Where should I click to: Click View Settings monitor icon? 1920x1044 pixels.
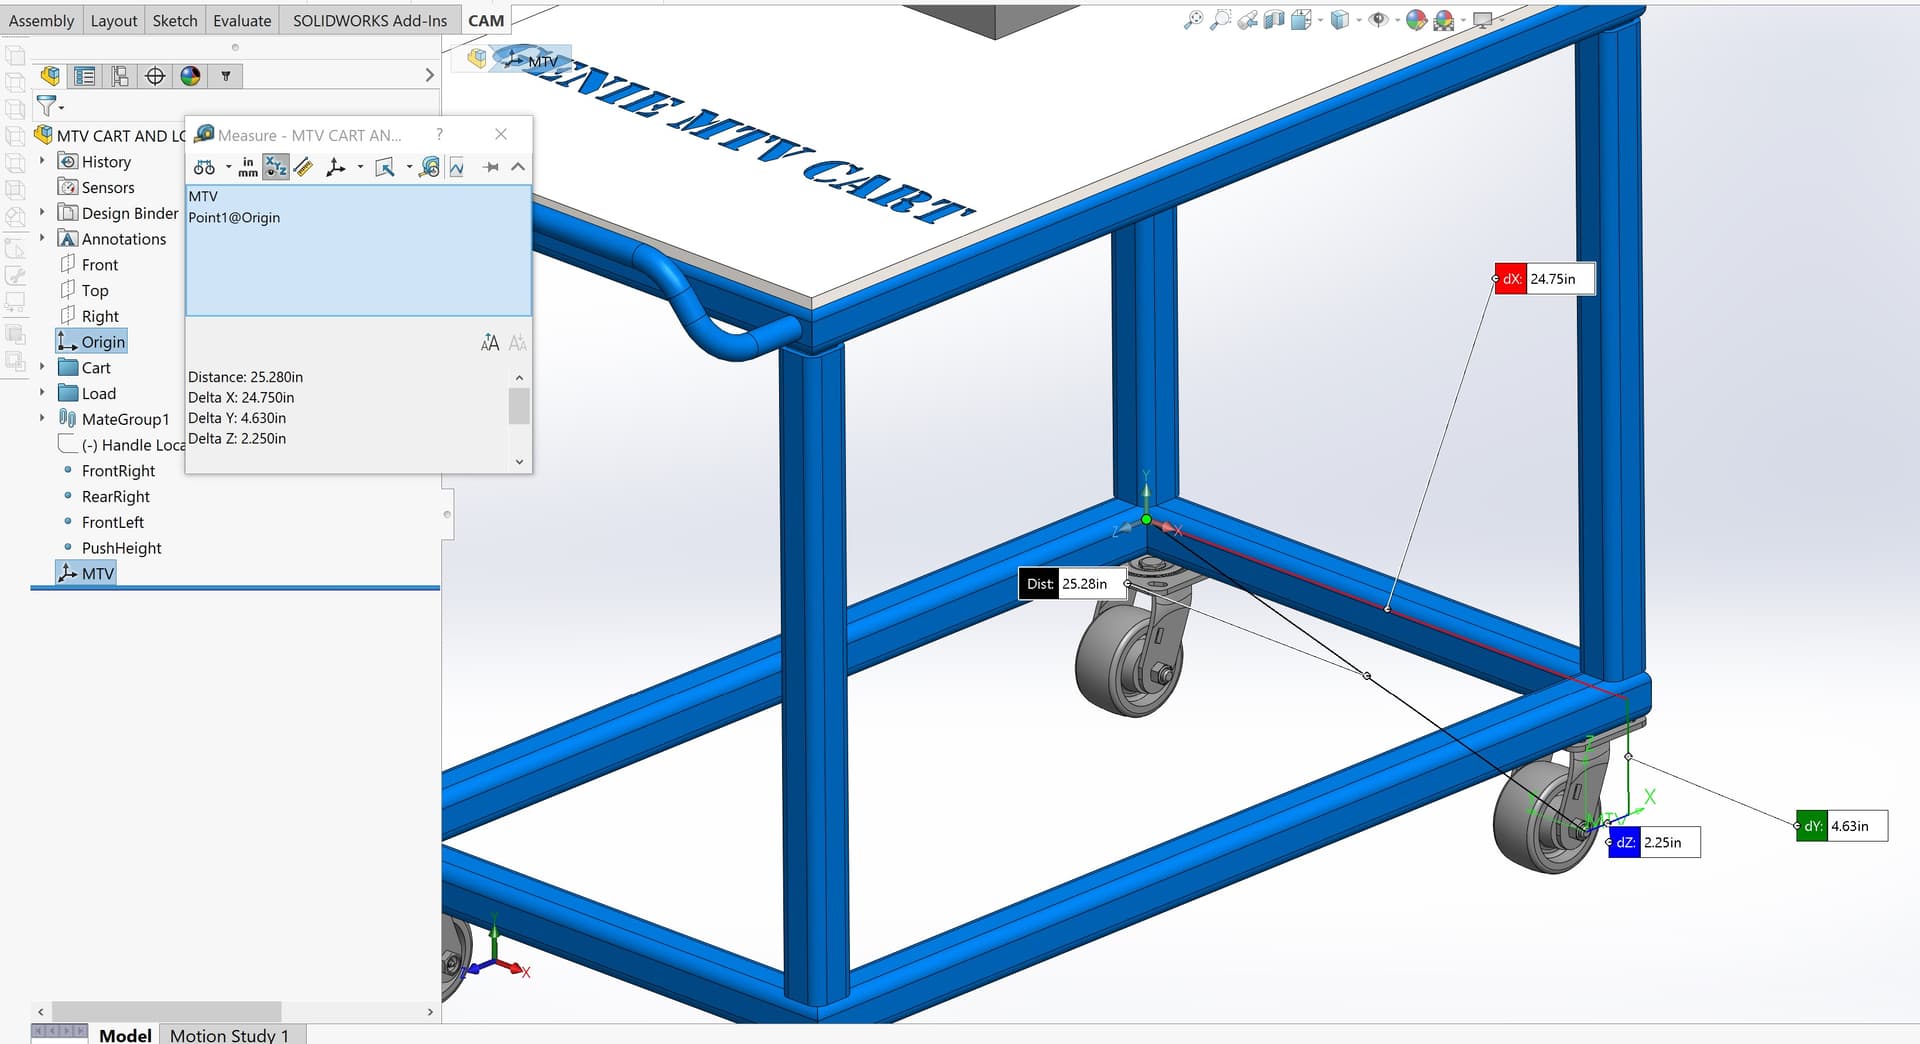coord(1483,20)
